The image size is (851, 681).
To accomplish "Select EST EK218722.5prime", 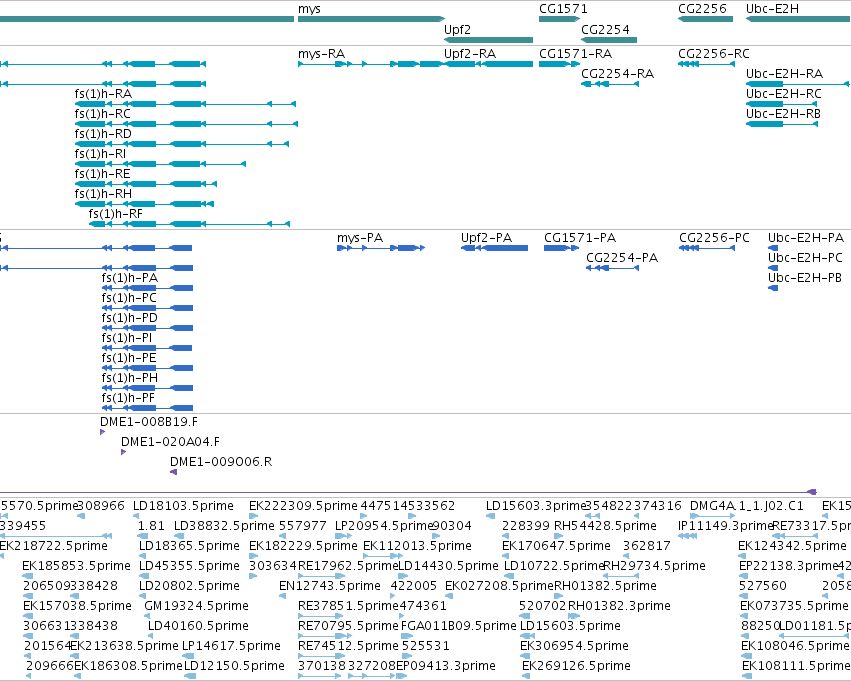I will click(x=2, y=556).
